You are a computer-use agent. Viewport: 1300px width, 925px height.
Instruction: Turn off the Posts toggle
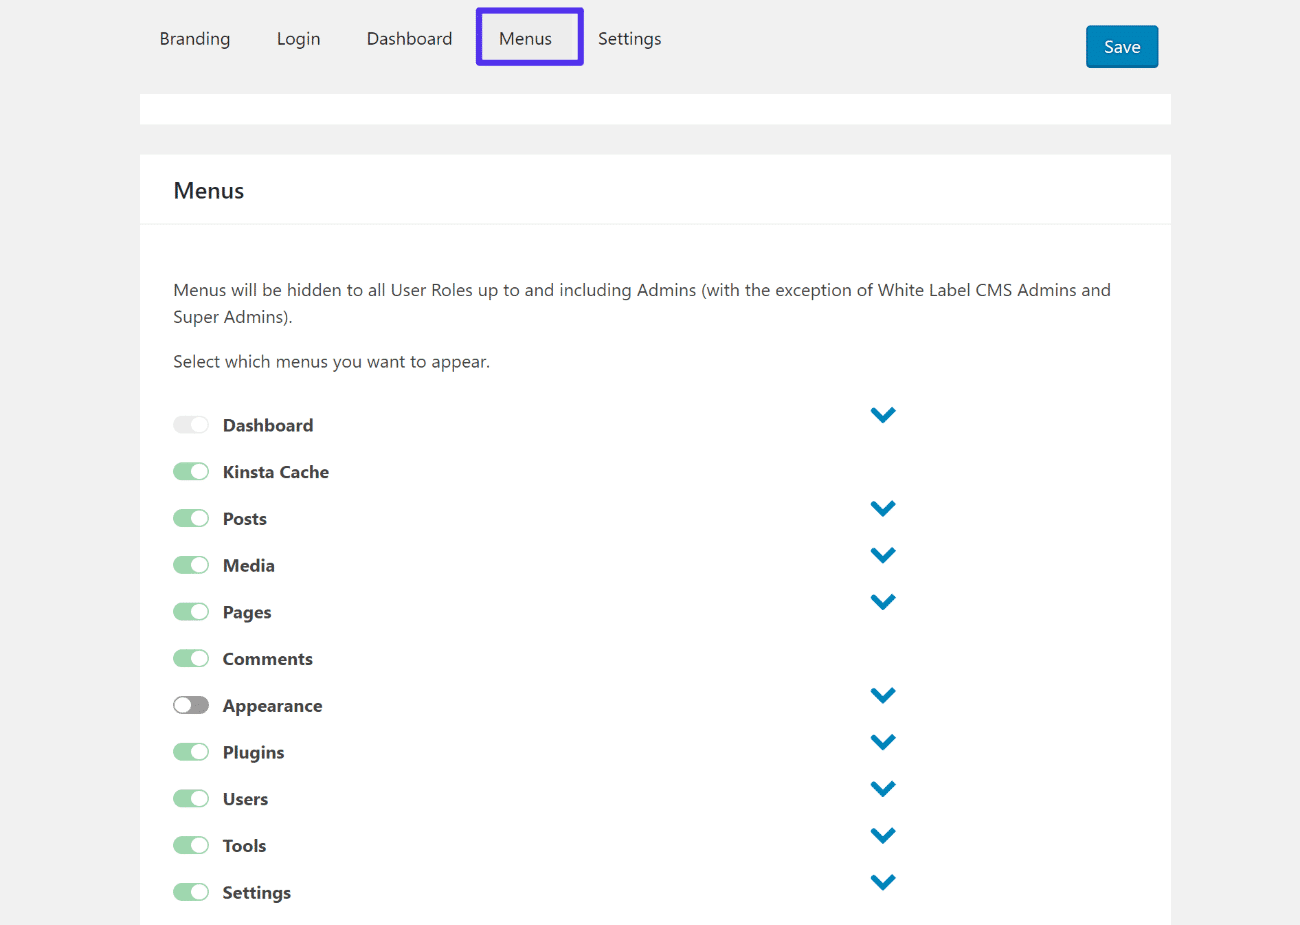pos(191,517)
